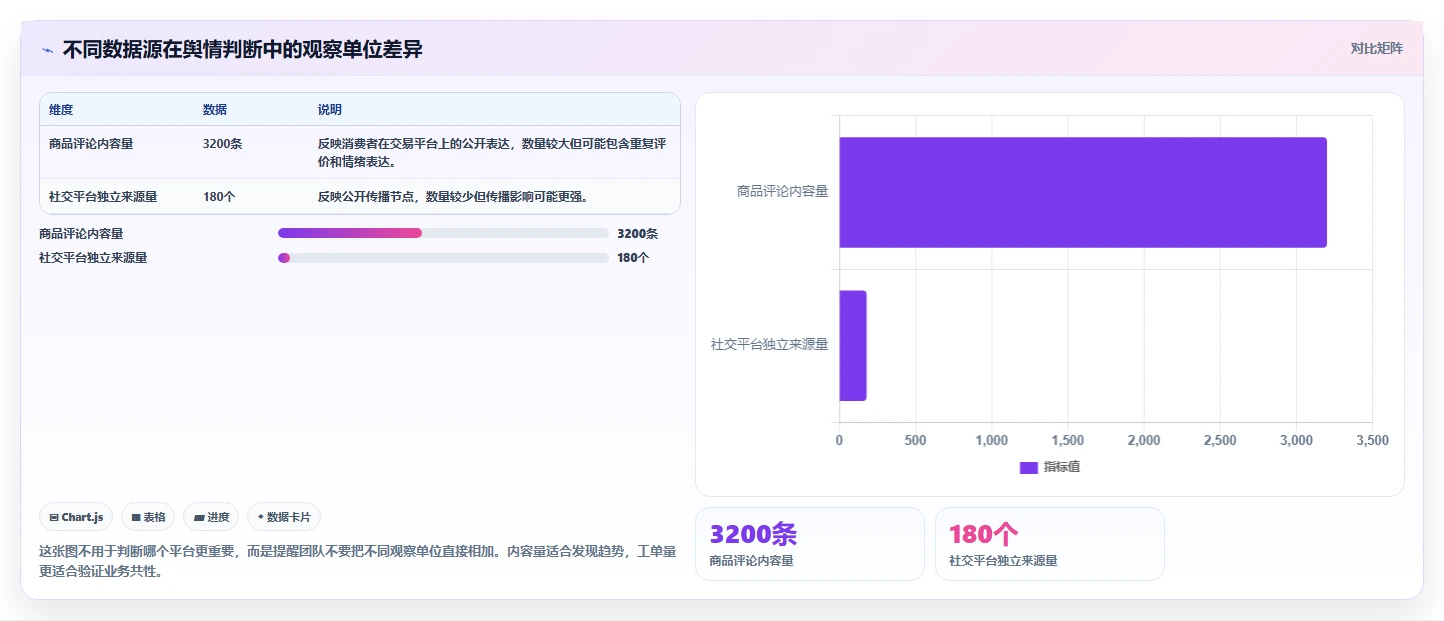This screenshot has height=621, width=1444.
Task: Click the 3200条 progress value label
Action: tap(637, 234)
